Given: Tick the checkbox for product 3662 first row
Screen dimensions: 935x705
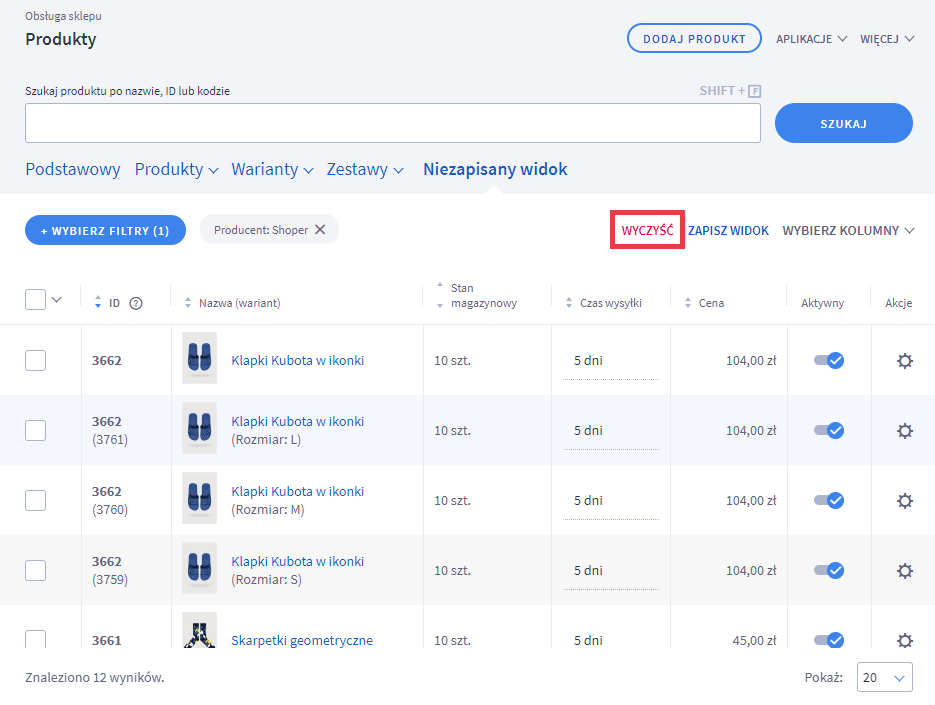Looking at the screenshot, I should (35, 361).
